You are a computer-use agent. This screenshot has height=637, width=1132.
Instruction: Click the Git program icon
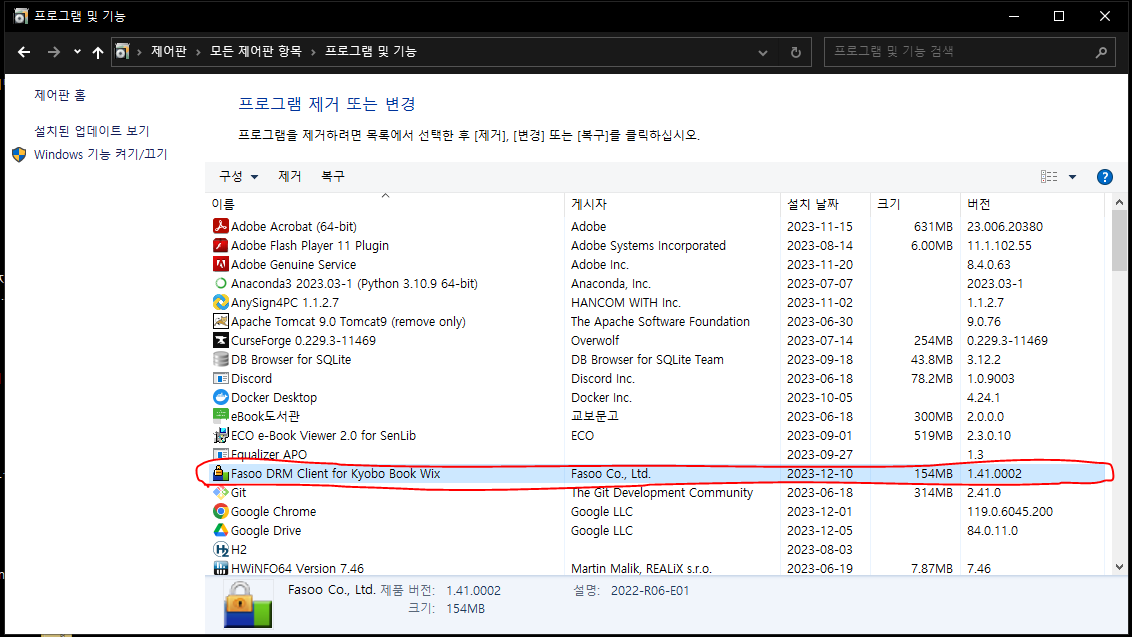[x=221, y=493]
